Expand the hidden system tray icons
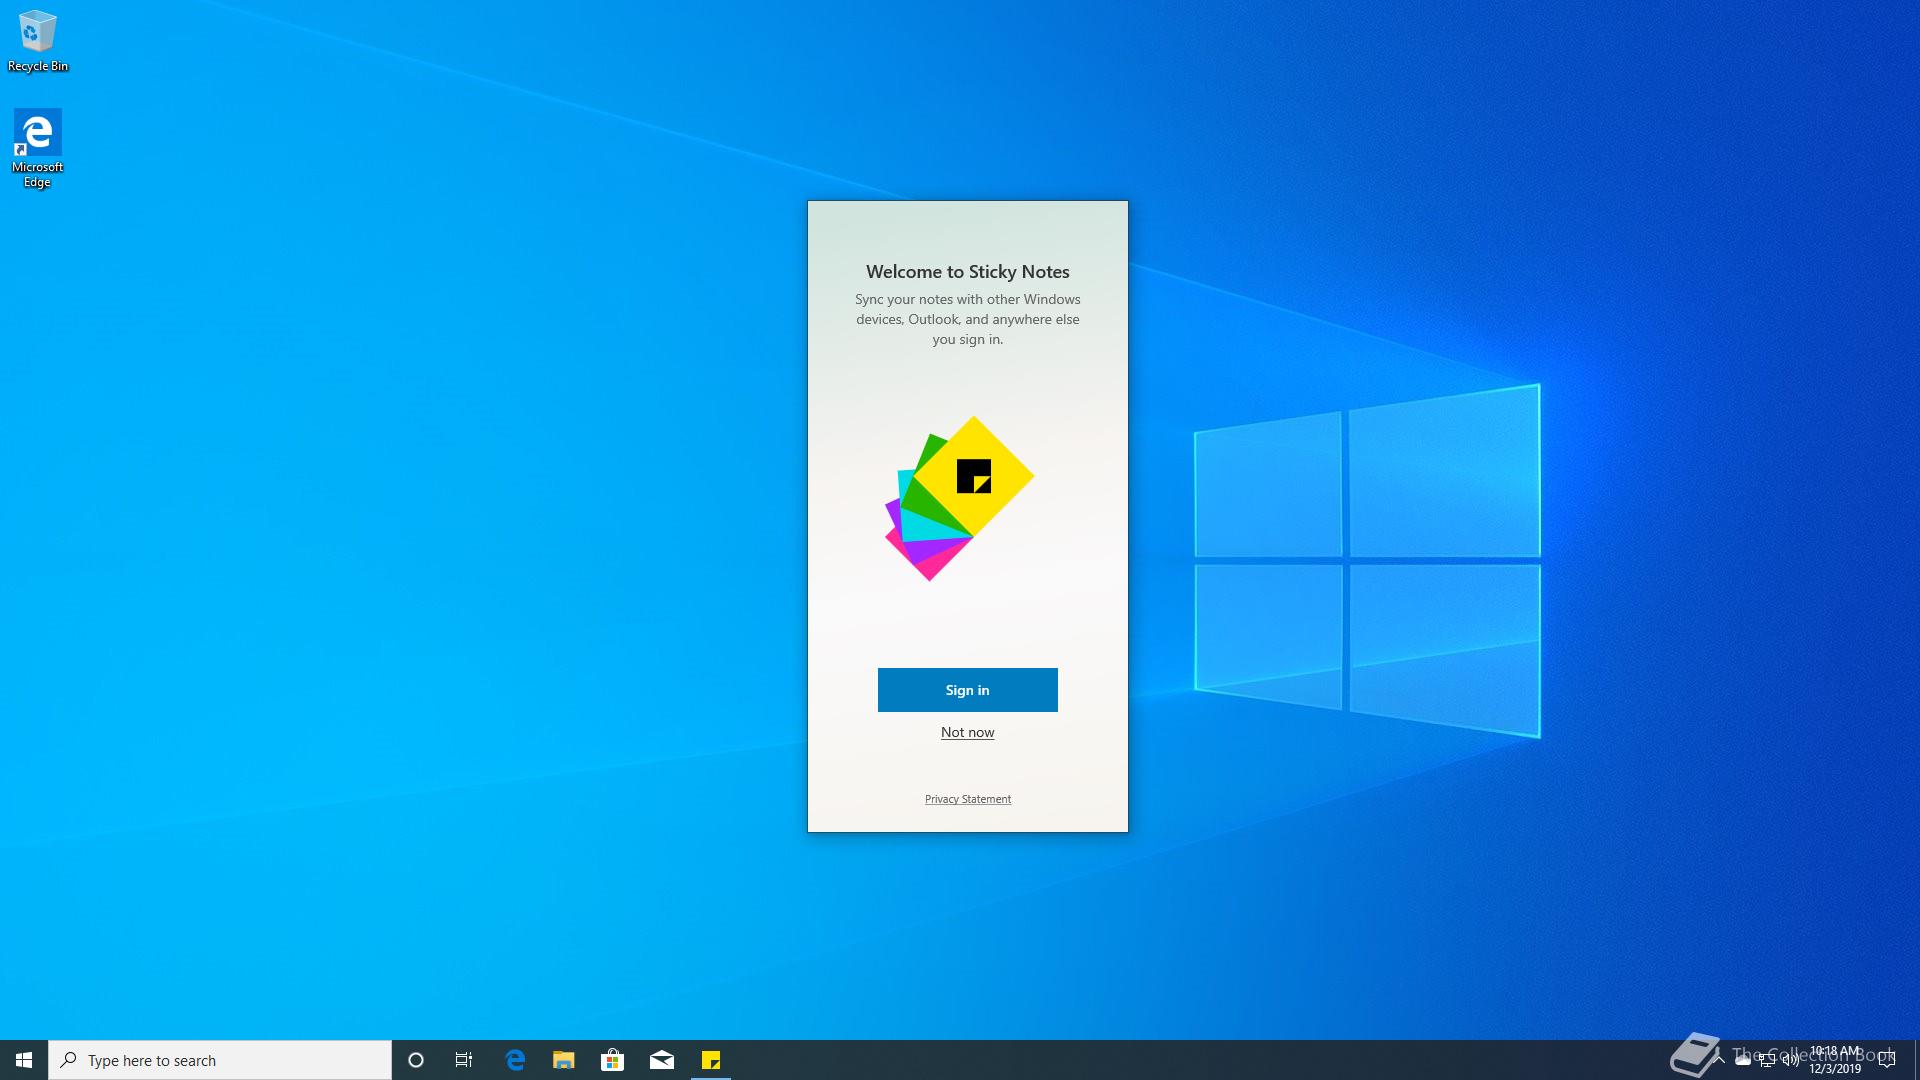The image size is (1920, 1080). pos(1720,1060)
